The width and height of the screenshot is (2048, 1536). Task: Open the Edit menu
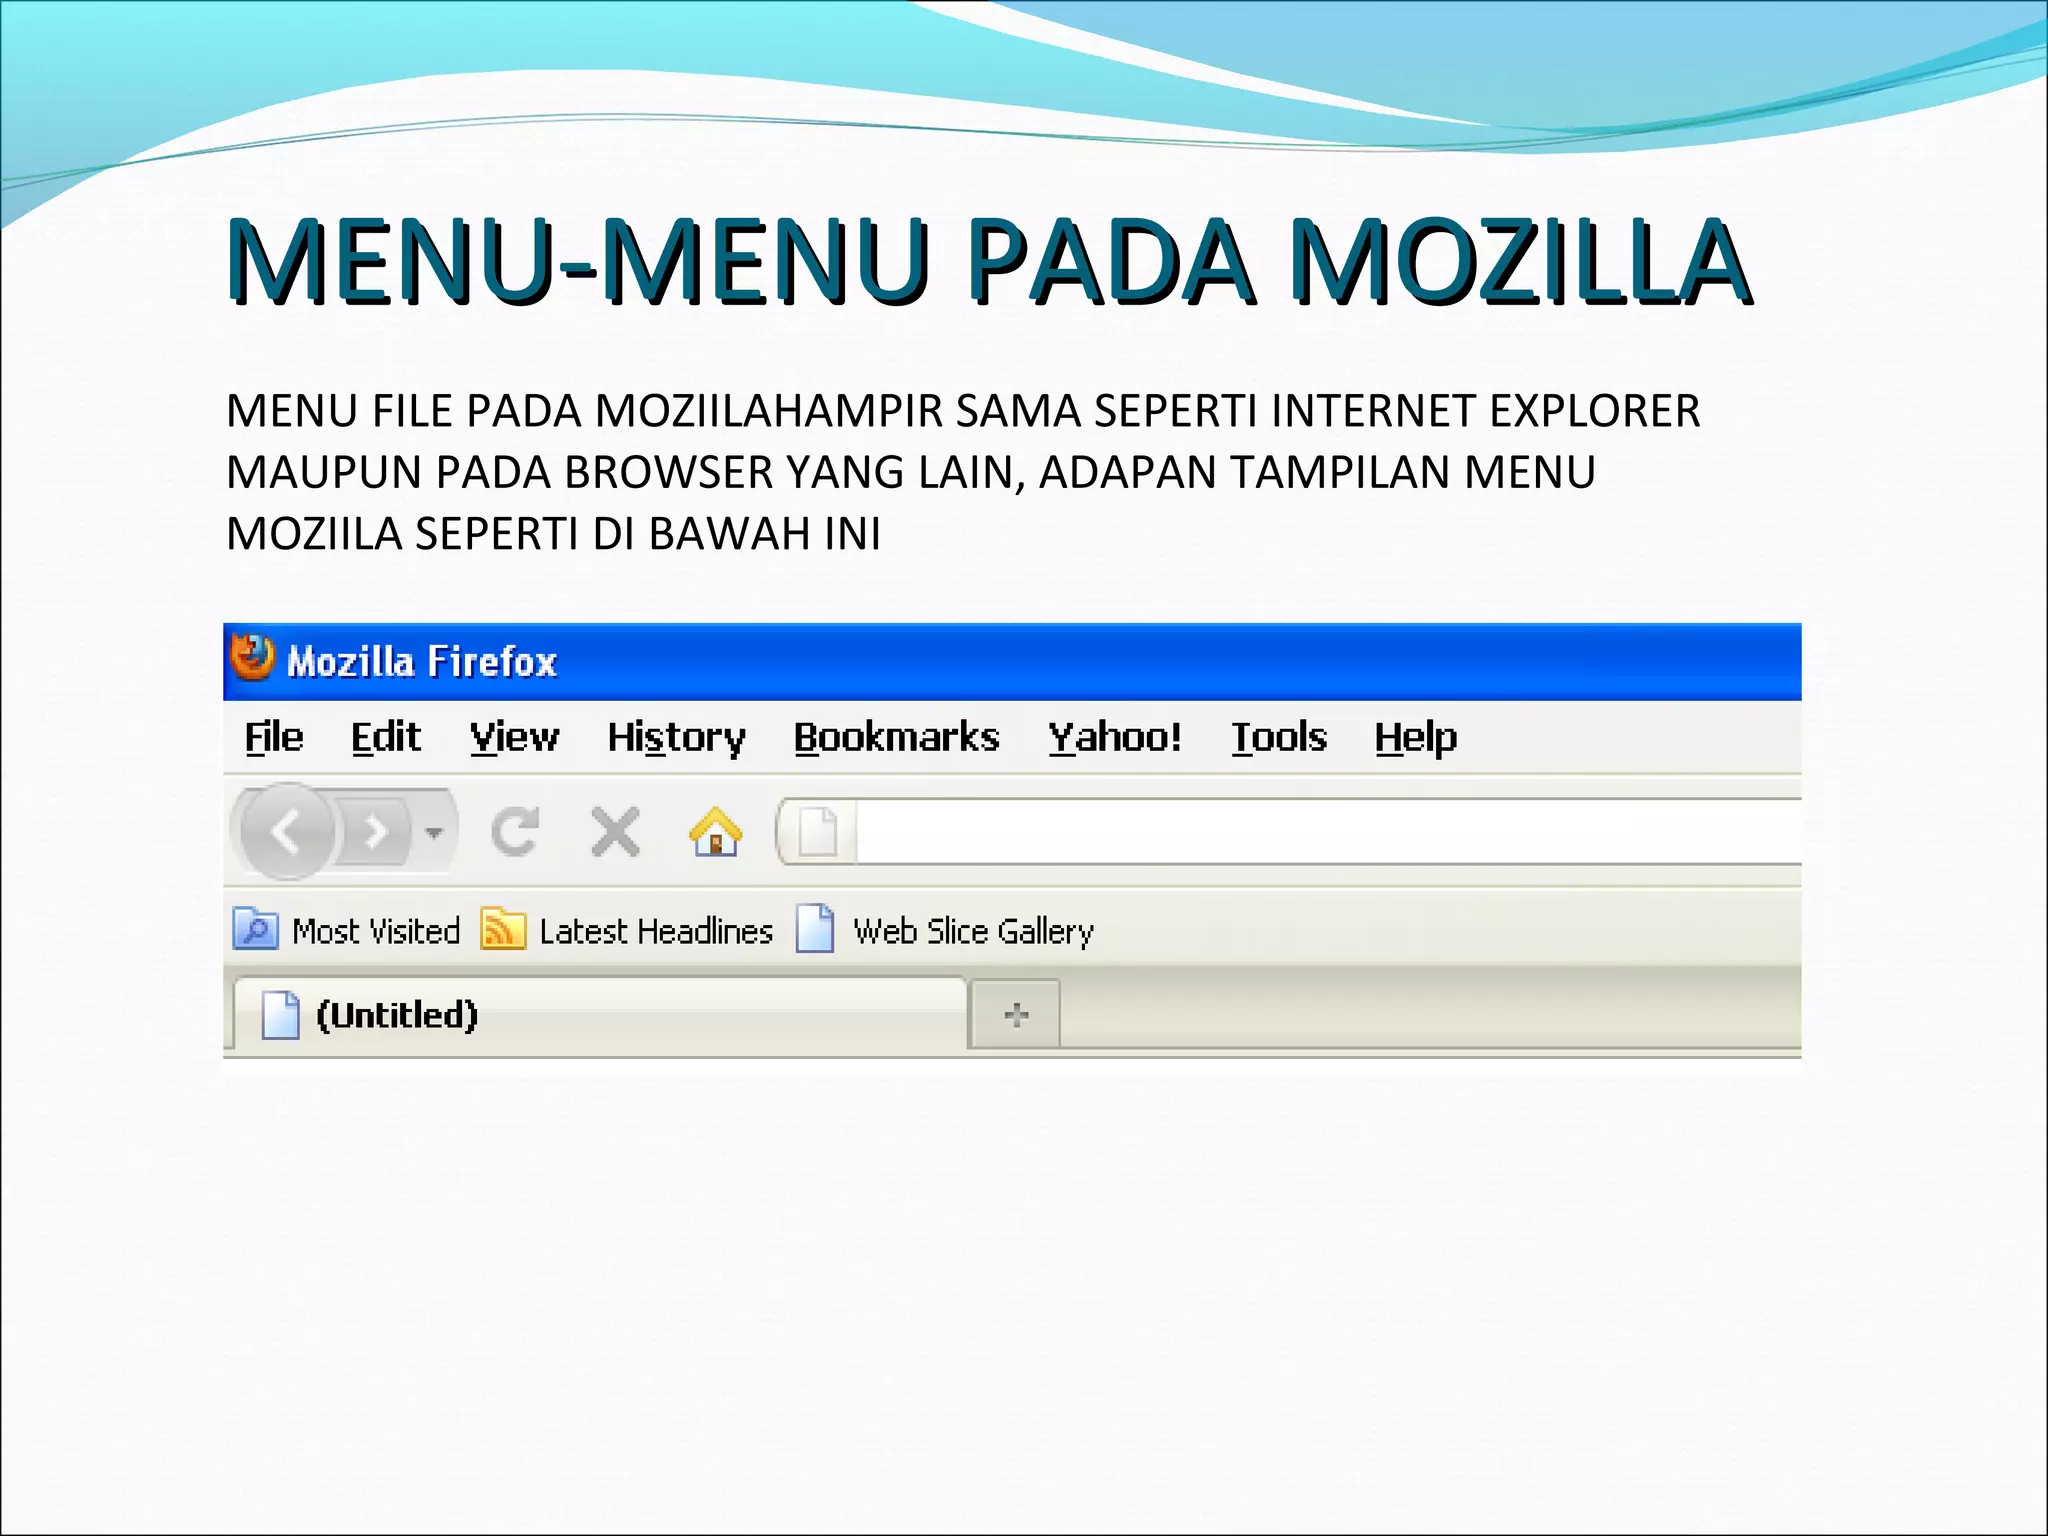[x=386, y=738]
